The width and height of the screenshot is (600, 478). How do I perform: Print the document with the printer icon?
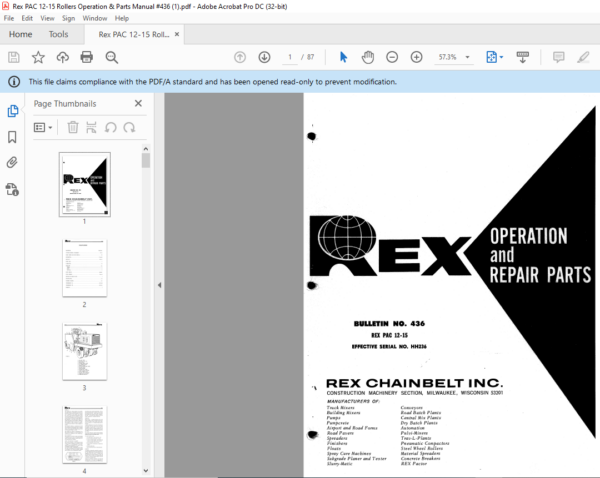[87, 57]
